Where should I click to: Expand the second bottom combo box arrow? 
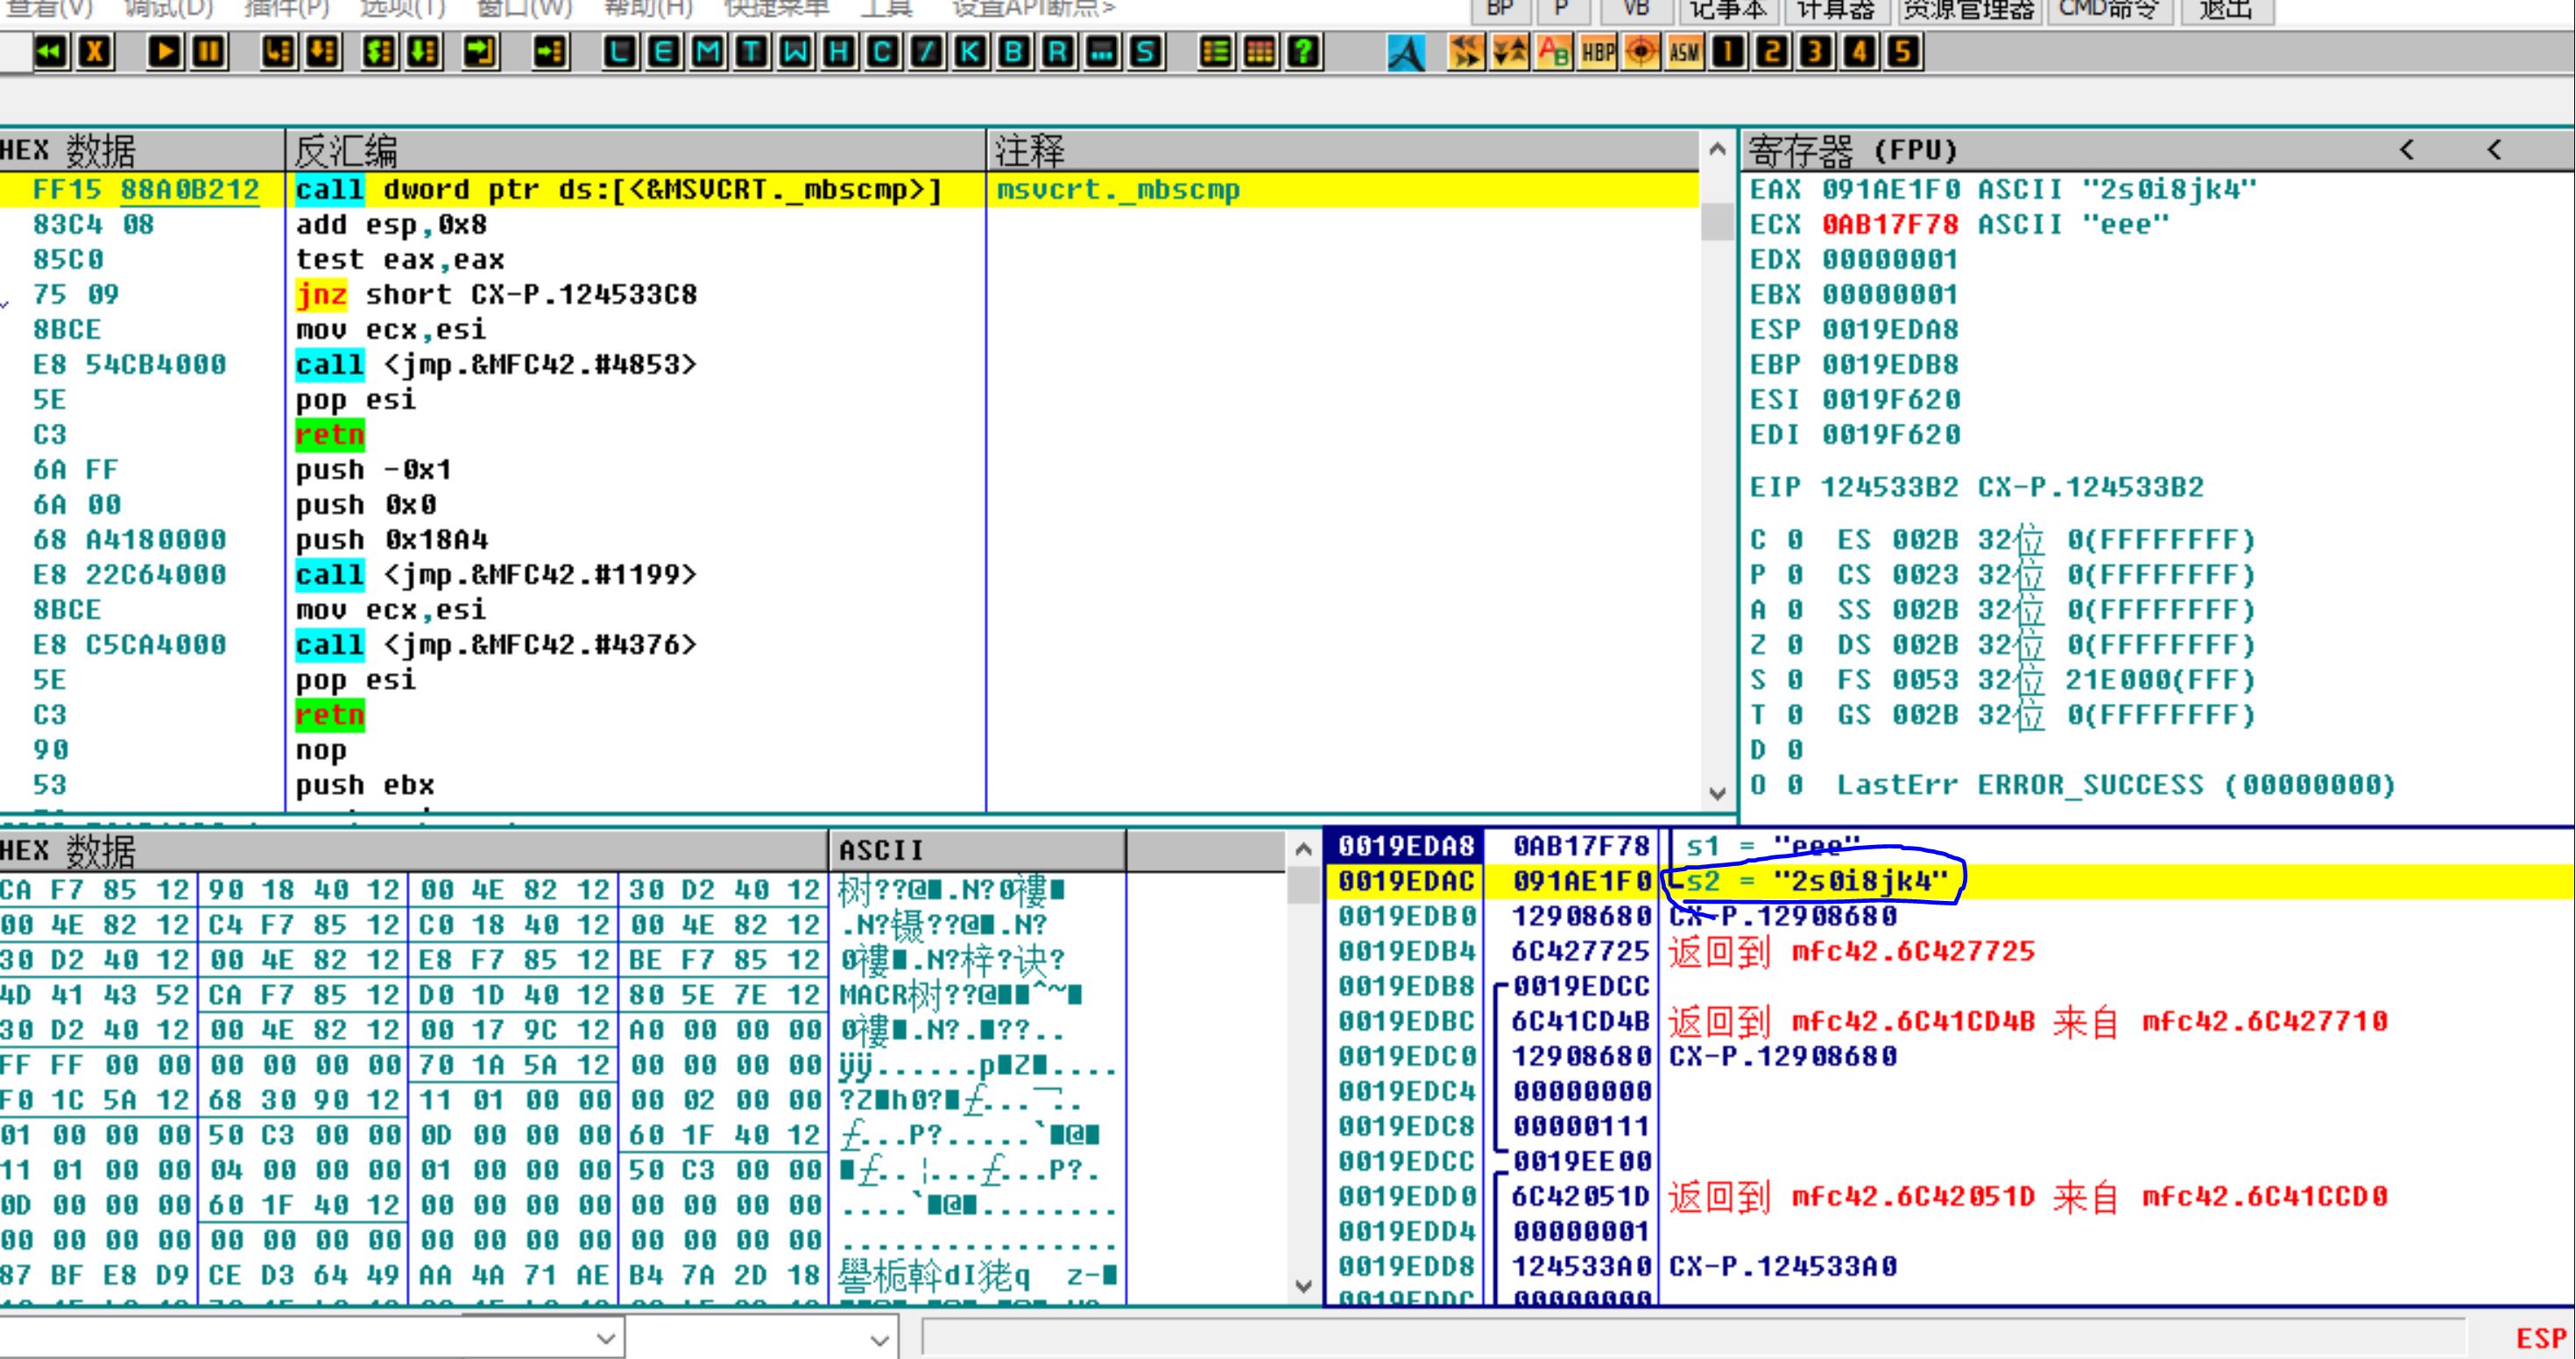(x=879, y=1338)
